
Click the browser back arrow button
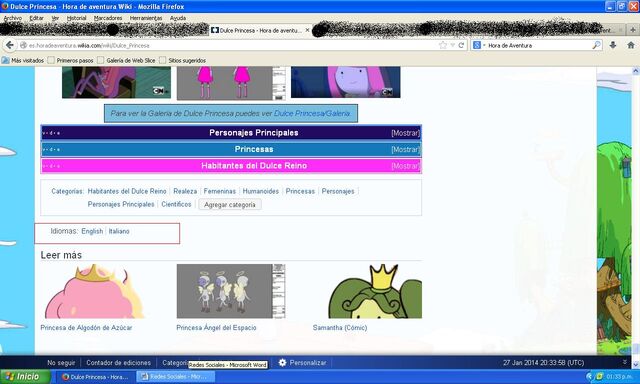point(10,45)
